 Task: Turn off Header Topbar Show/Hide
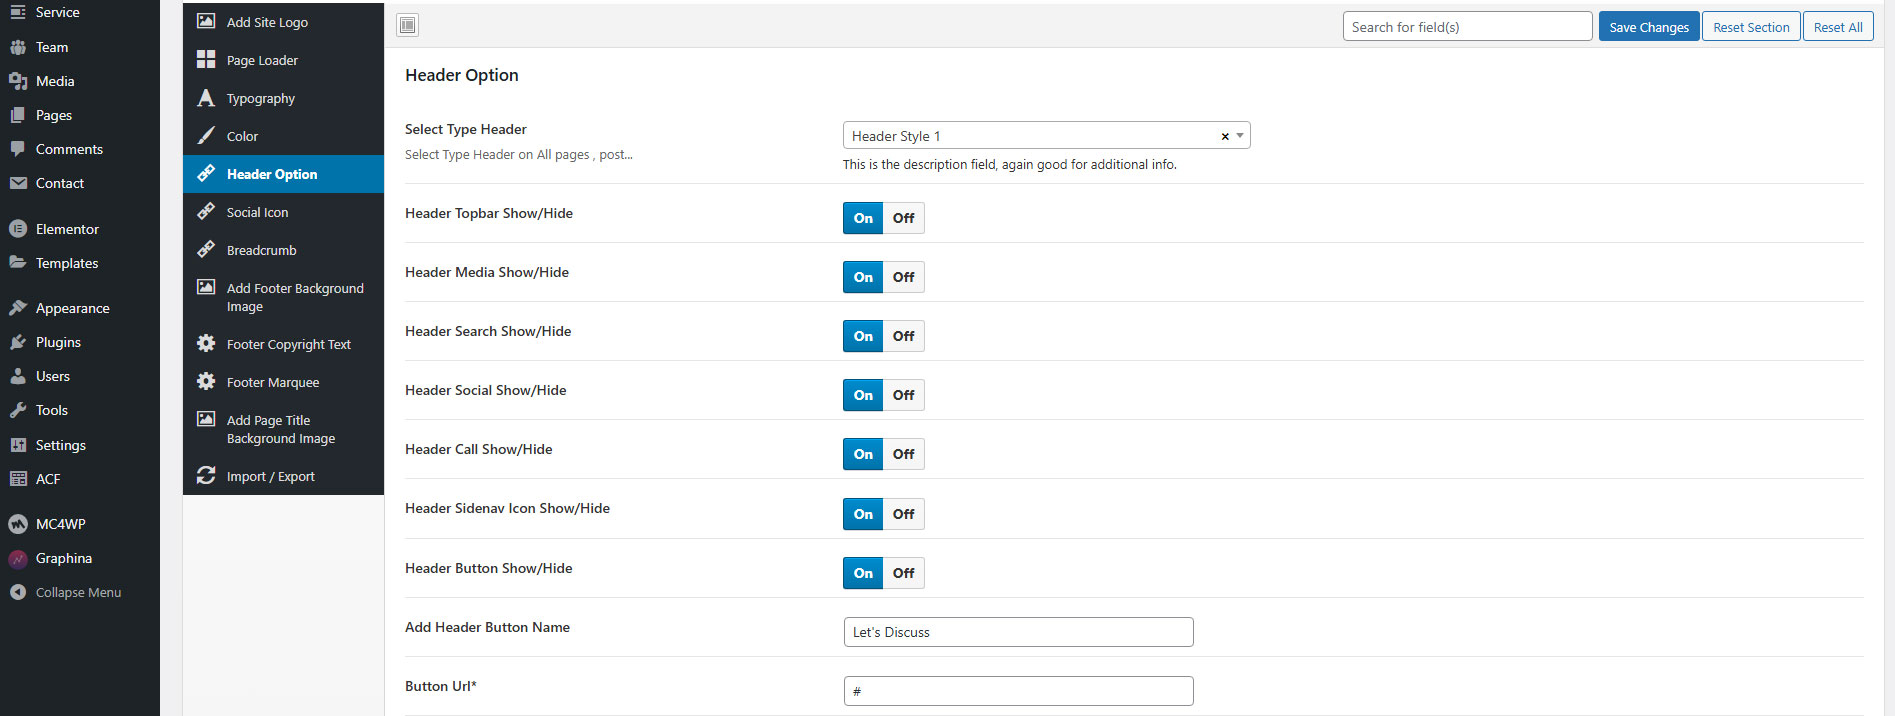[x=903, y=218]
